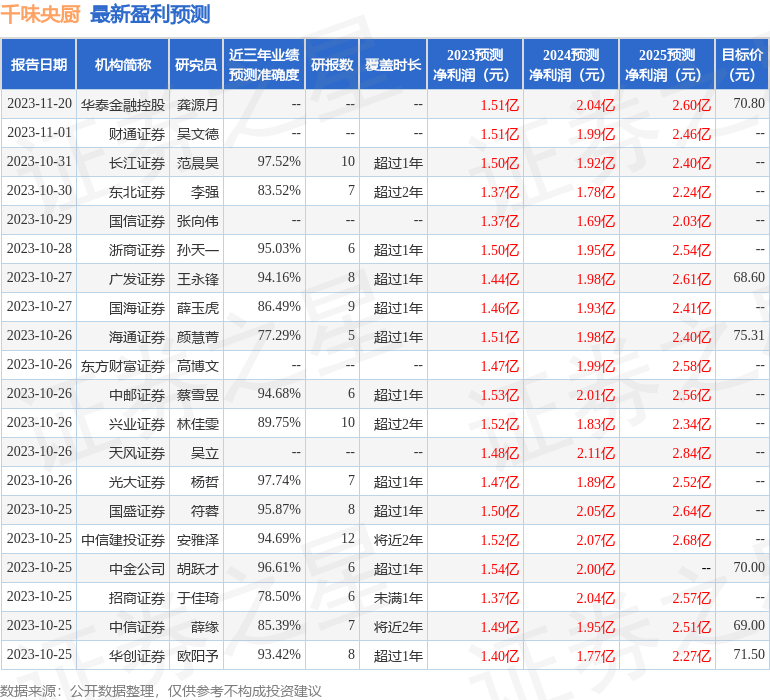Click target price 70.00

click(749, 567)
